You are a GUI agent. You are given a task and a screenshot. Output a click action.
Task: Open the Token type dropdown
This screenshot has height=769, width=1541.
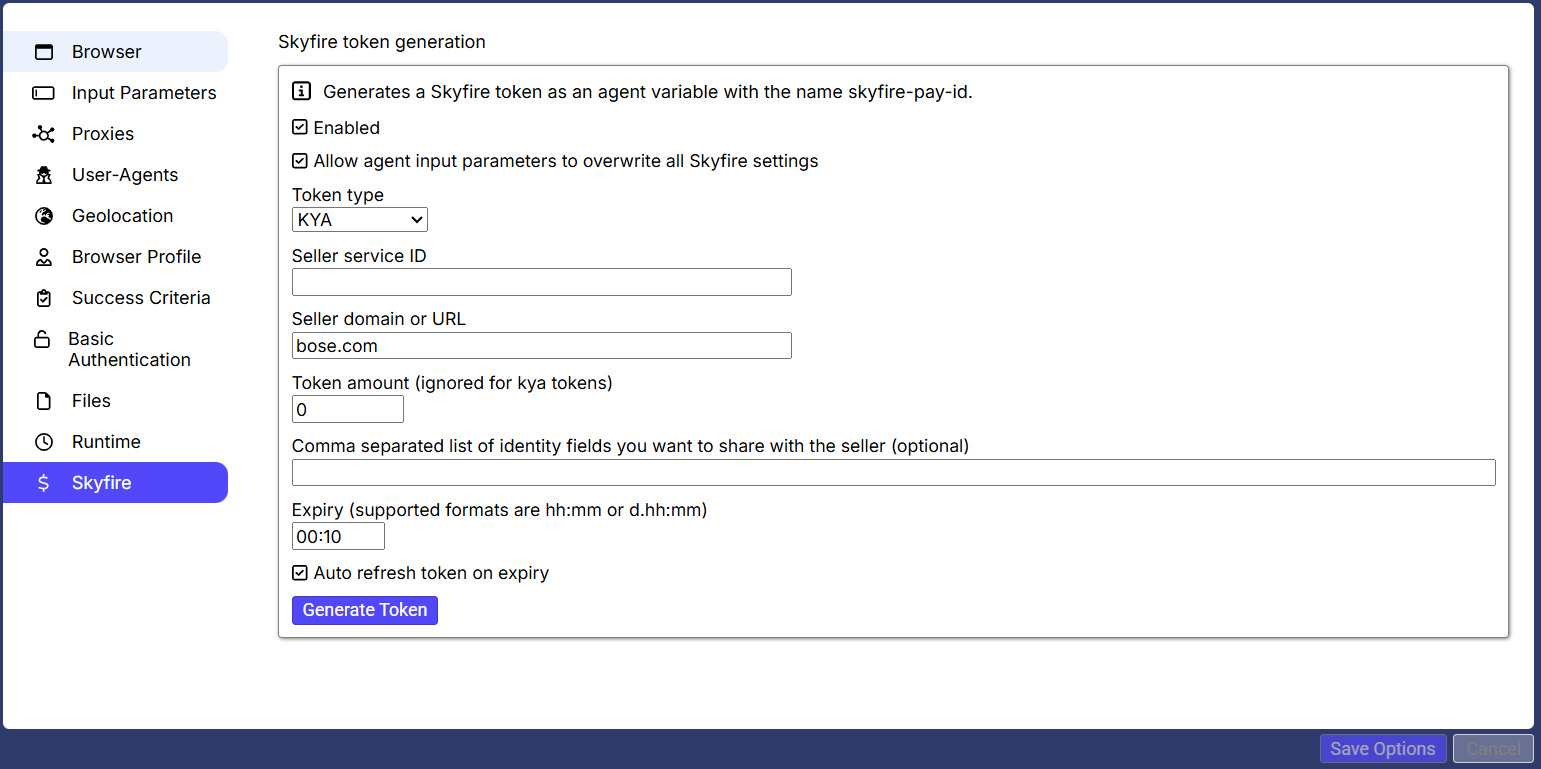[359, 219]
